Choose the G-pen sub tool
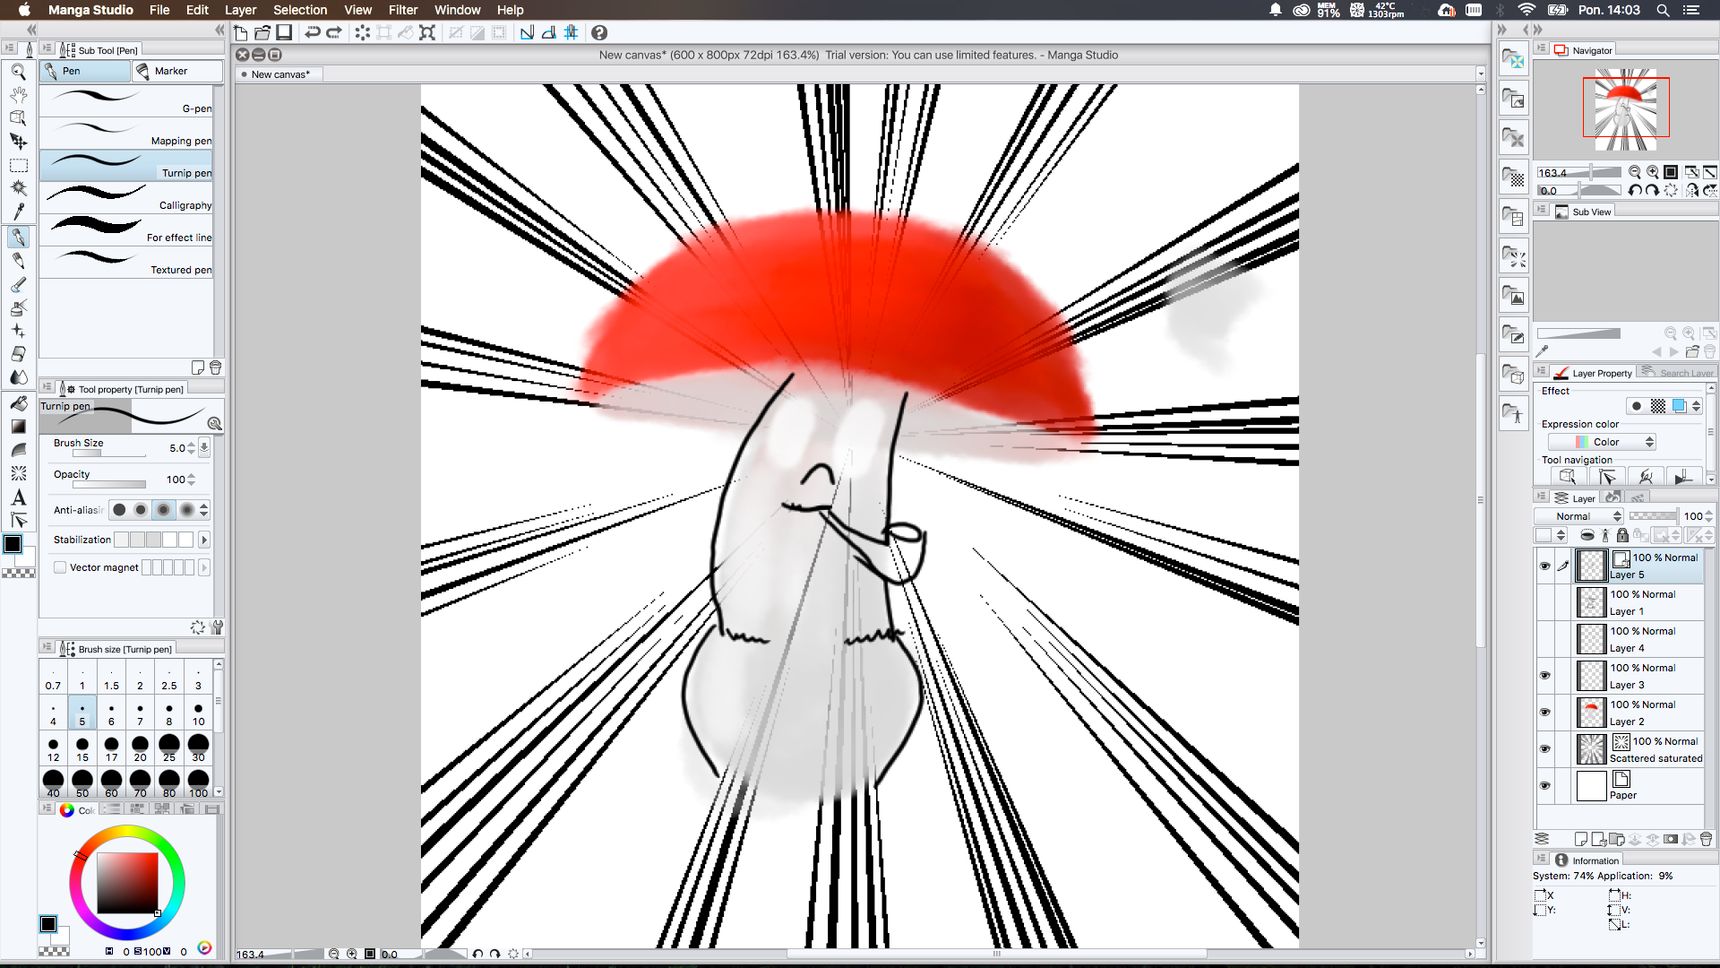 (x=127, y=100)
